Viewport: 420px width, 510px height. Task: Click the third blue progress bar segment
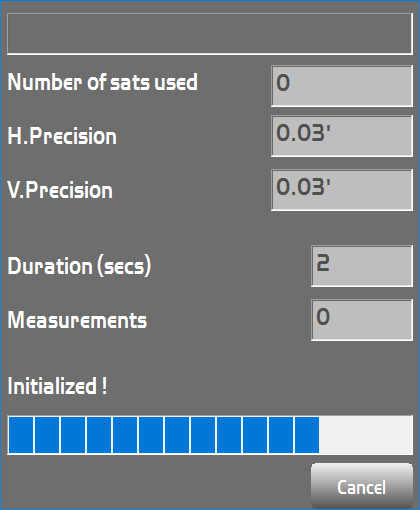click(x=73, y=435)
